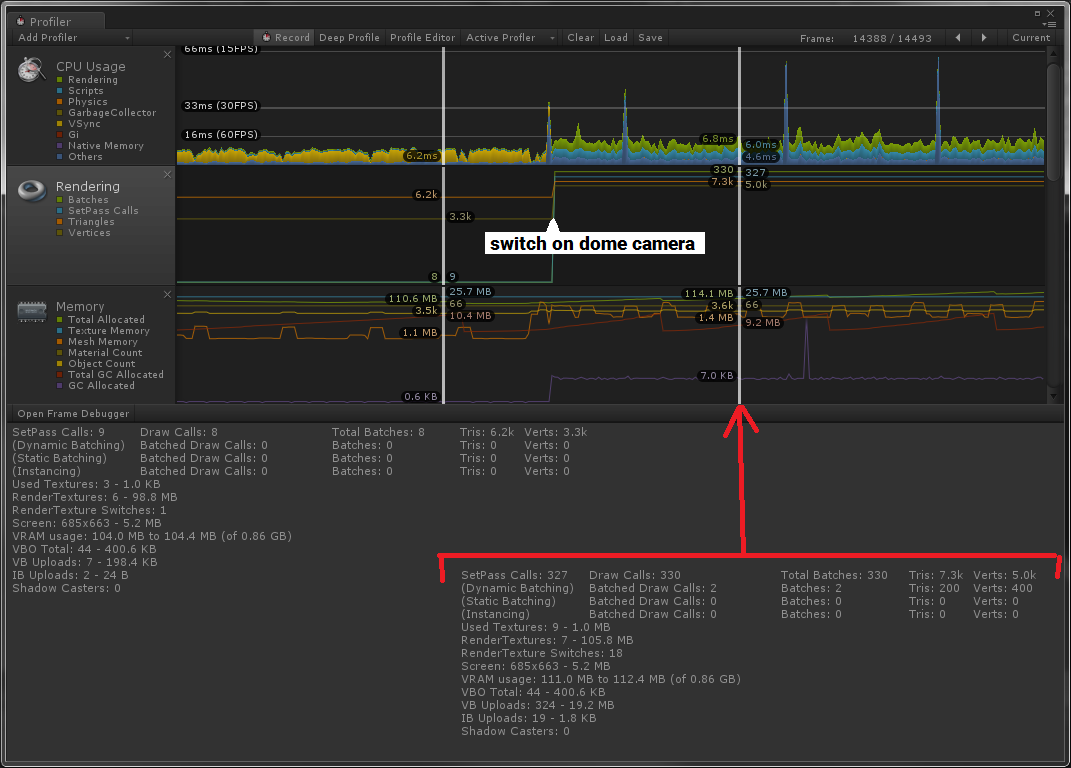1071x768 pixels.
Task: Toggle the Profile Editor option
Action: point(422,38)
